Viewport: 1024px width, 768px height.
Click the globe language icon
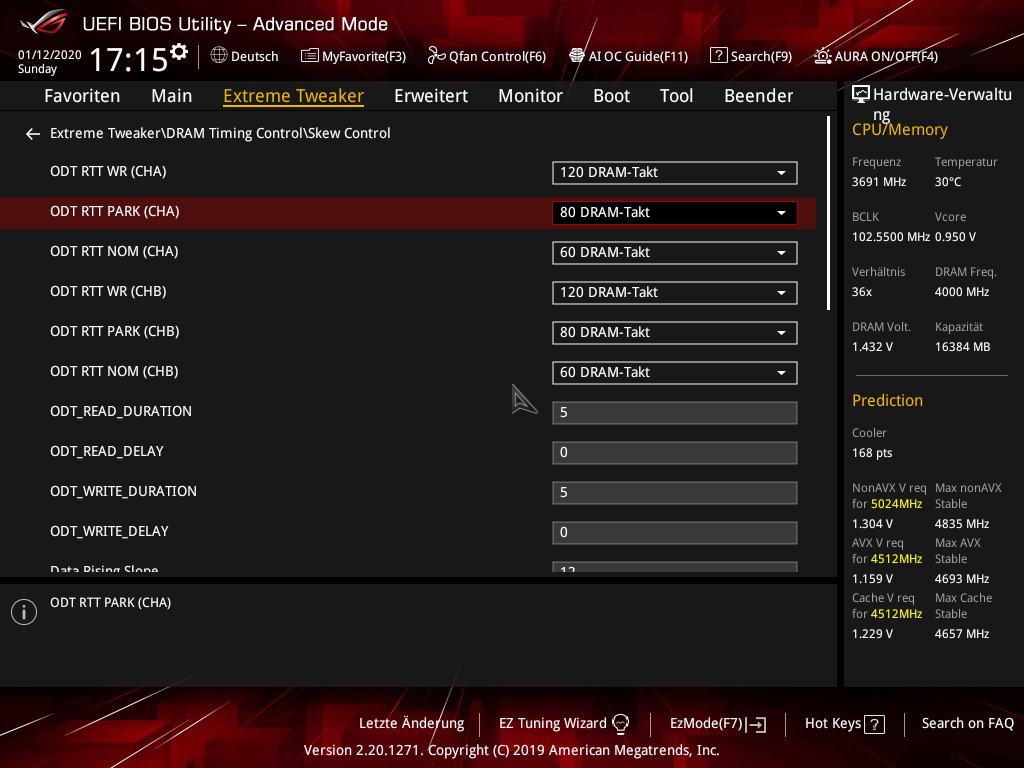coord(219,56)
